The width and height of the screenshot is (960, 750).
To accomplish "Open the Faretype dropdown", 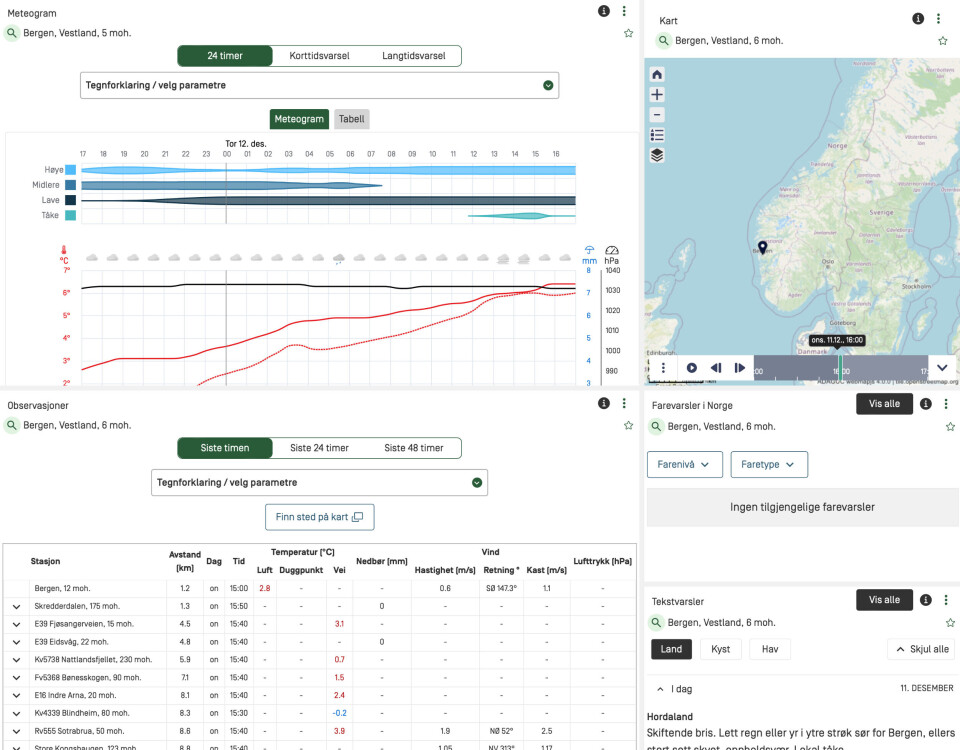I will pos(768,465).
